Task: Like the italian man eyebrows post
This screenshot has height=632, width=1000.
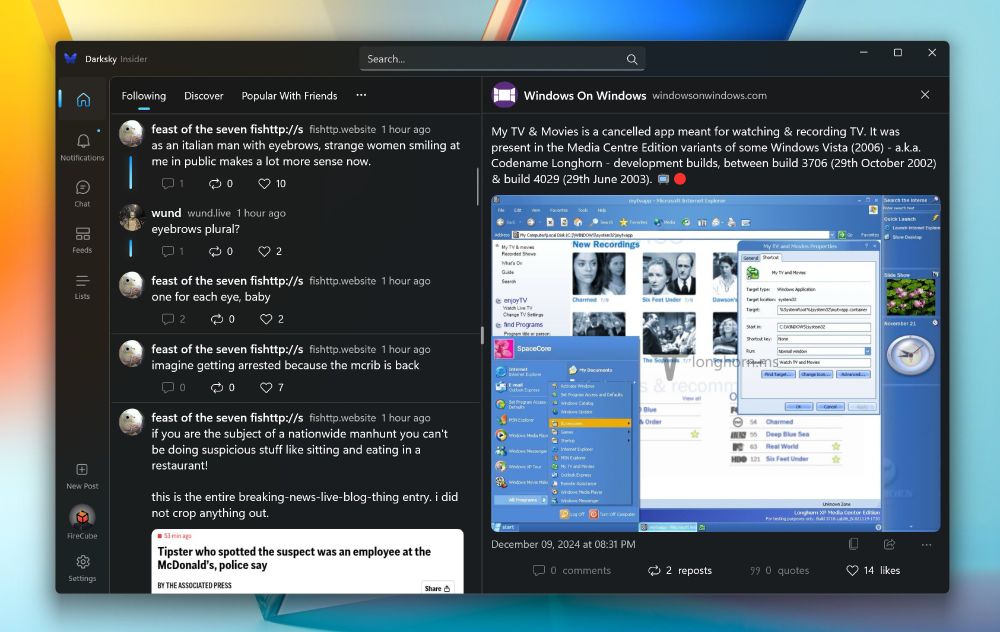Action: point(272,184)
